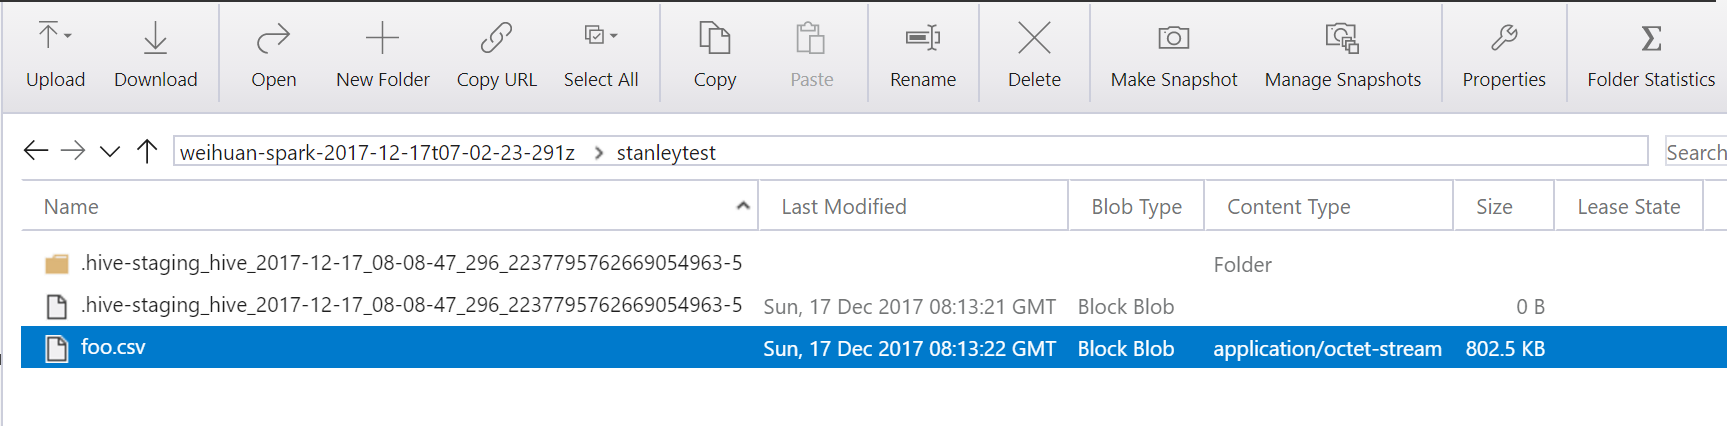Viewport: 1727px width, 426px height.
Task: Sort by Last Modified column
Action: pos(843,207)
